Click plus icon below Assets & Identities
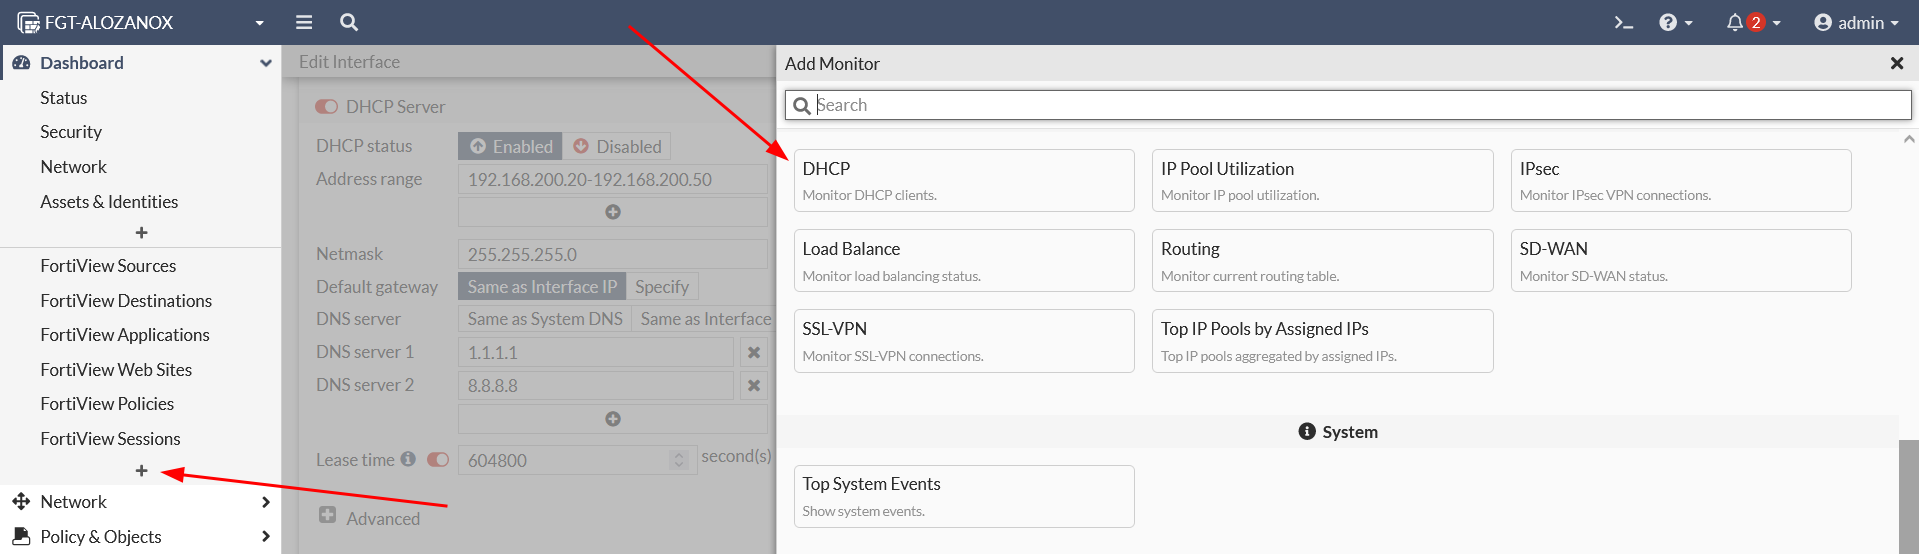Screen dimensions: 1919x554 [x=141, y=233]
